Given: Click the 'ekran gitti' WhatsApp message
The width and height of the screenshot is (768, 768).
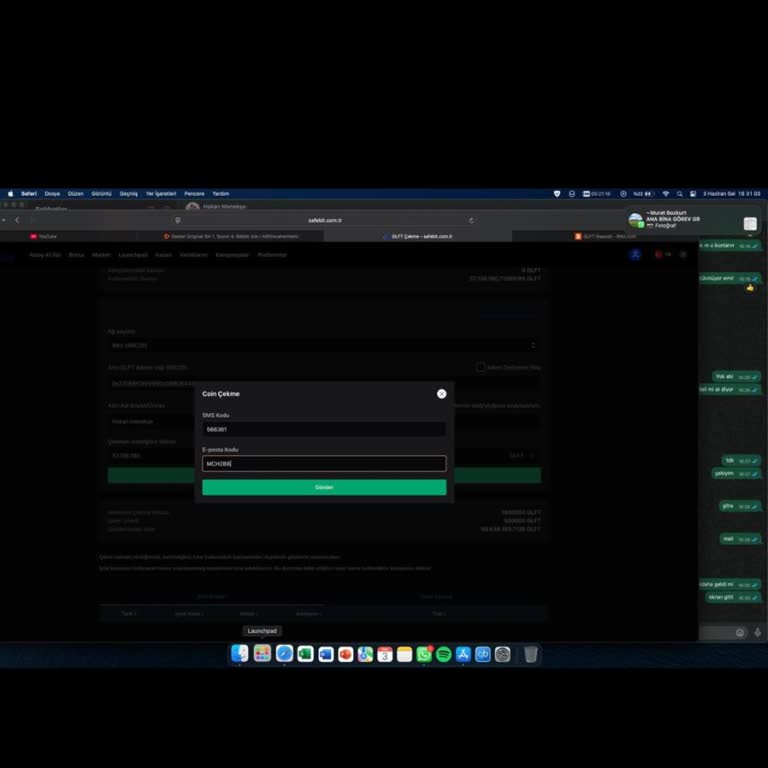Looking at the screenshot, I should coord(733,597).
